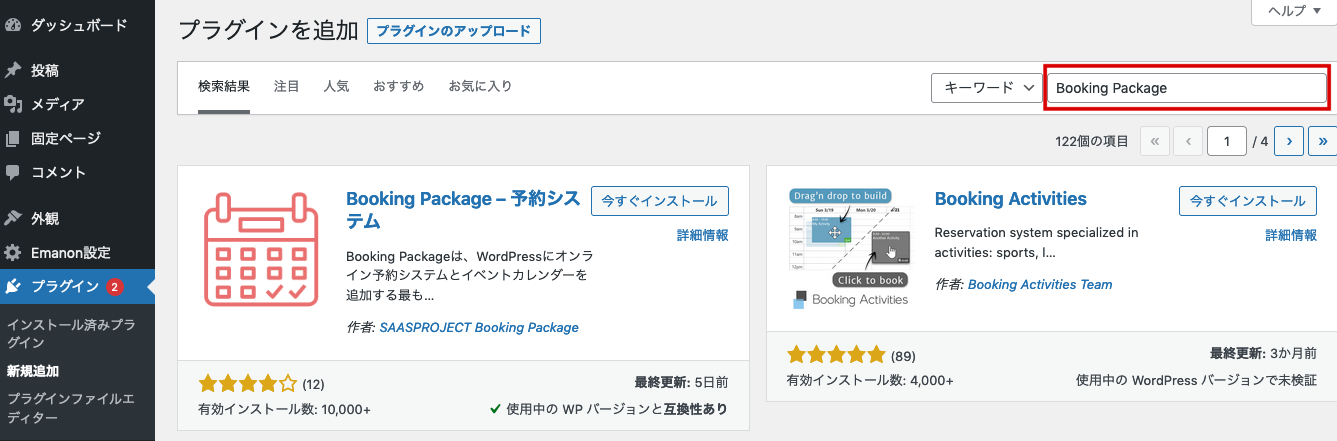
Task: Click the Booking Activities plugin thumbnail
Action: (x=850, y=247)
